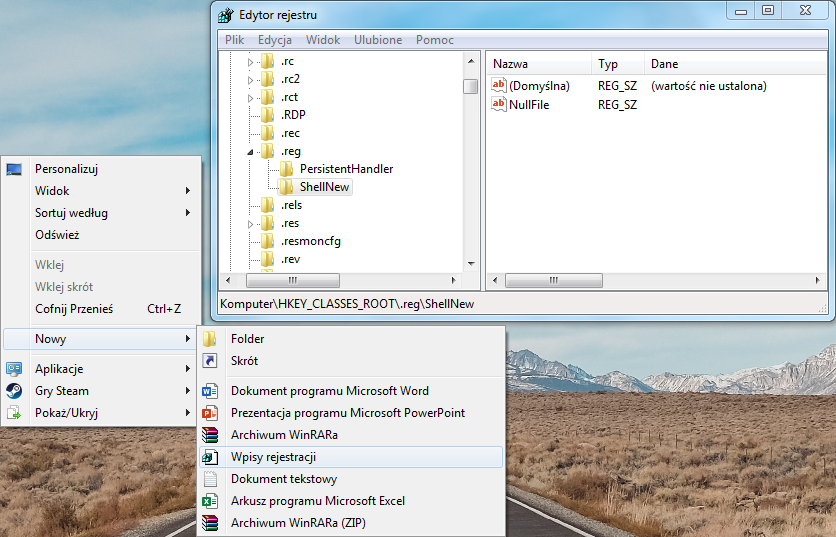Viewport: 836px width, 537px height.
Task: Expand the .rct tree node
Action: click(250, 98)
